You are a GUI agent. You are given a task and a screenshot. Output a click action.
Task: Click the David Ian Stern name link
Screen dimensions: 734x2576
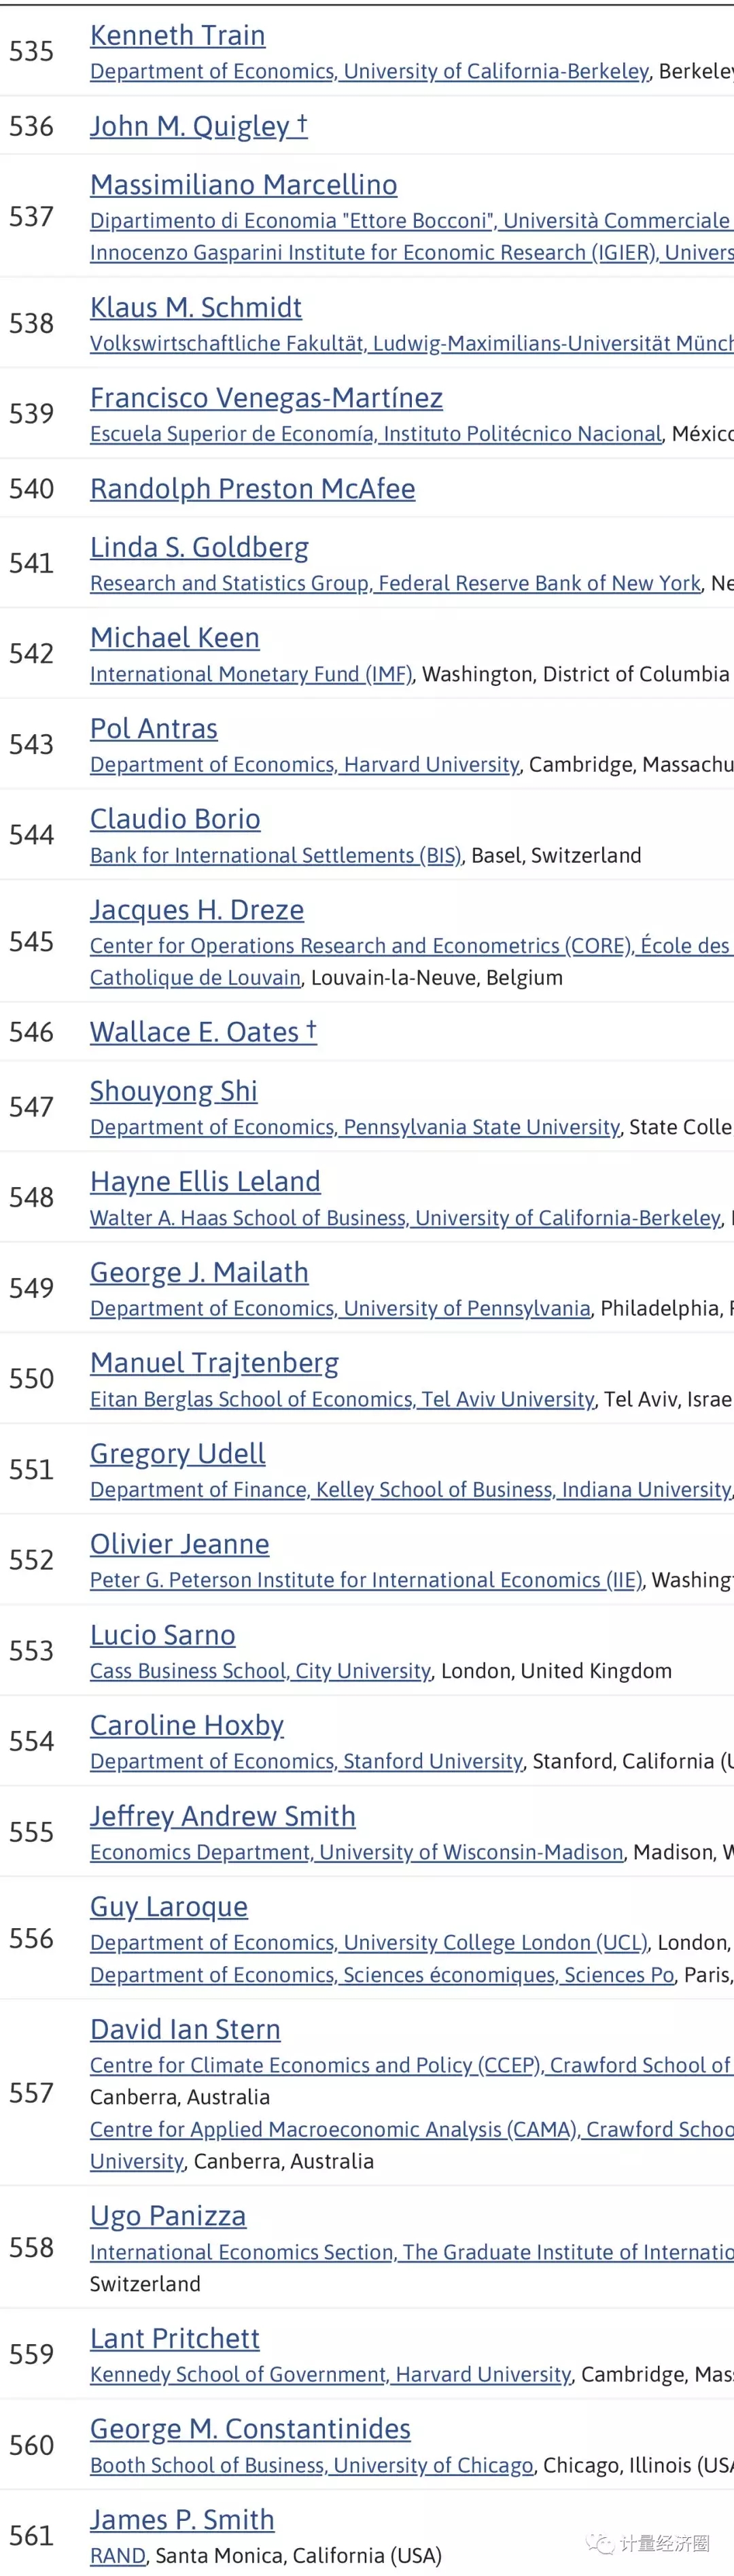[x=185, y=2029]
